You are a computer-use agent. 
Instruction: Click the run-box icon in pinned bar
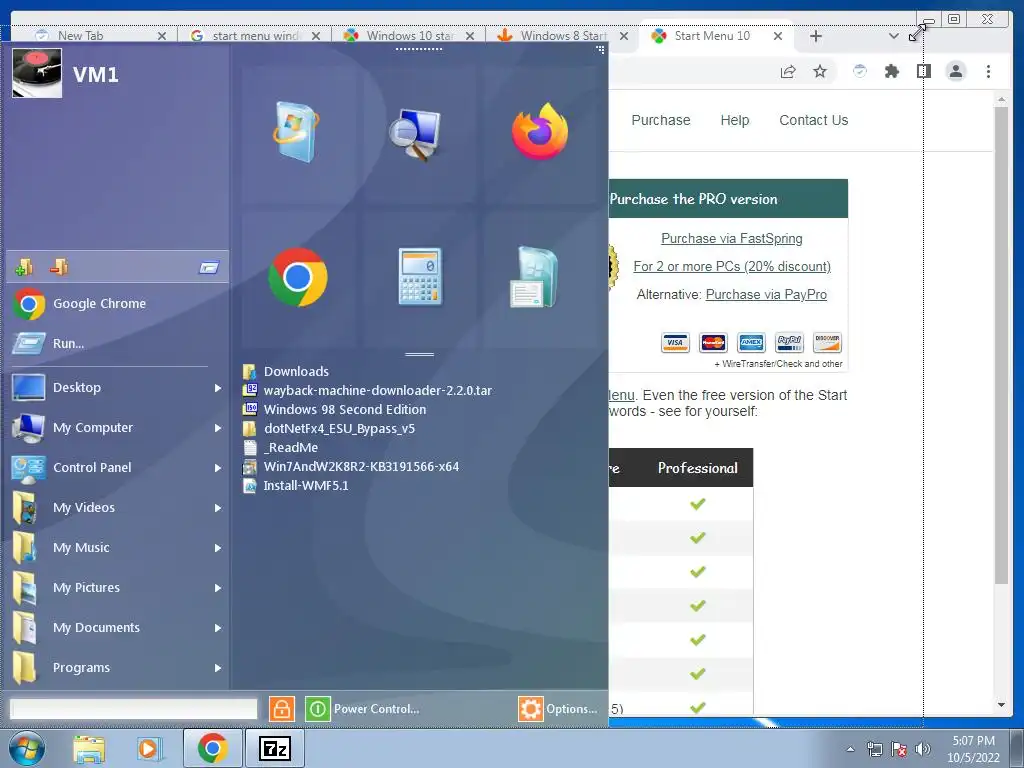tap(209, 267)
